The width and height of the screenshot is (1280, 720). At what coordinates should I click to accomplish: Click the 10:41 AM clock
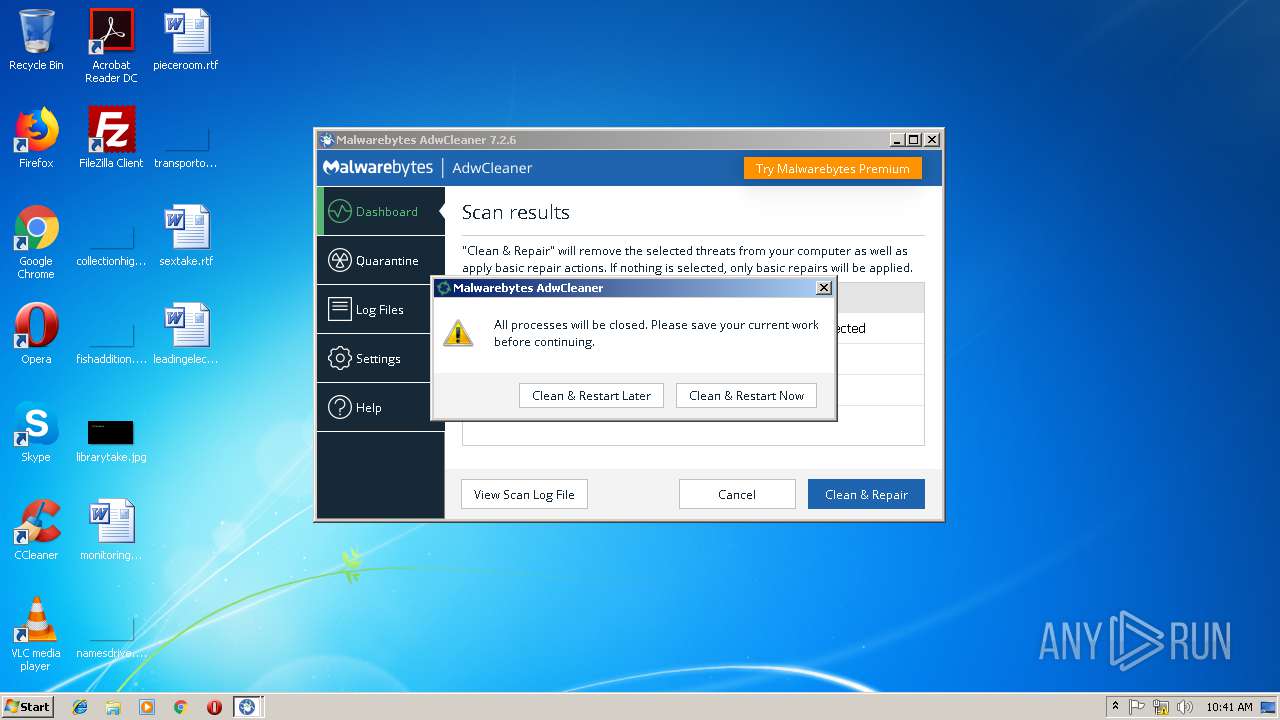[1229, 707]
